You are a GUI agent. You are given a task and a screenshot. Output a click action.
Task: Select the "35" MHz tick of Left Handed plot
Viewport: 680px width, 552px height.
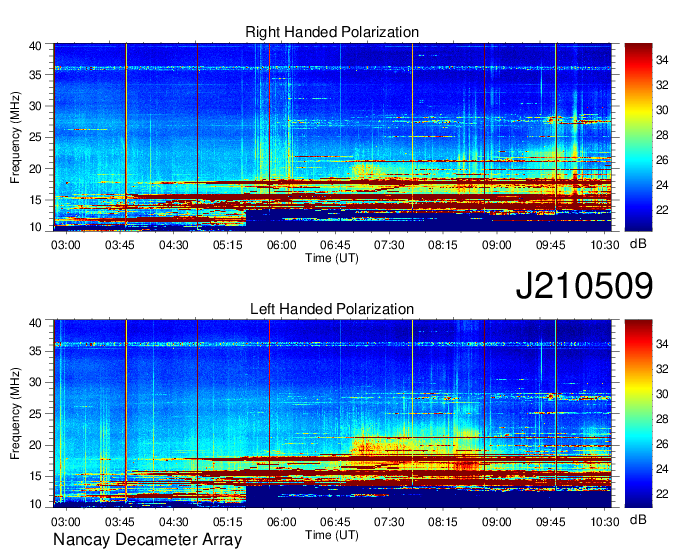[35, 351]
